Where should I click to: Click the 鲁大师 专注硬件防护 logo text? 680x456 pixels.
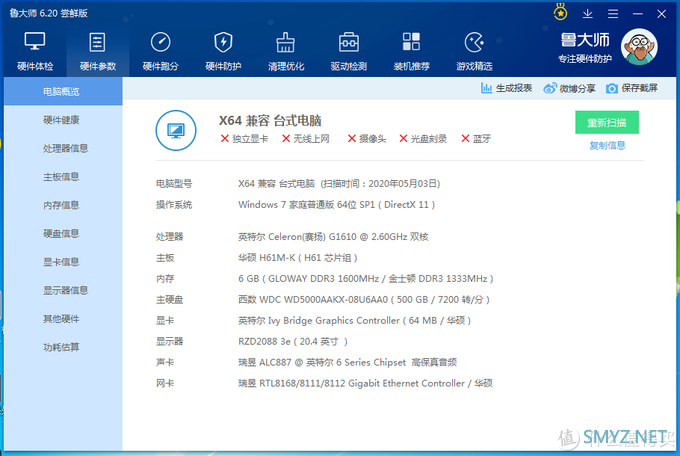coord(585,48)
